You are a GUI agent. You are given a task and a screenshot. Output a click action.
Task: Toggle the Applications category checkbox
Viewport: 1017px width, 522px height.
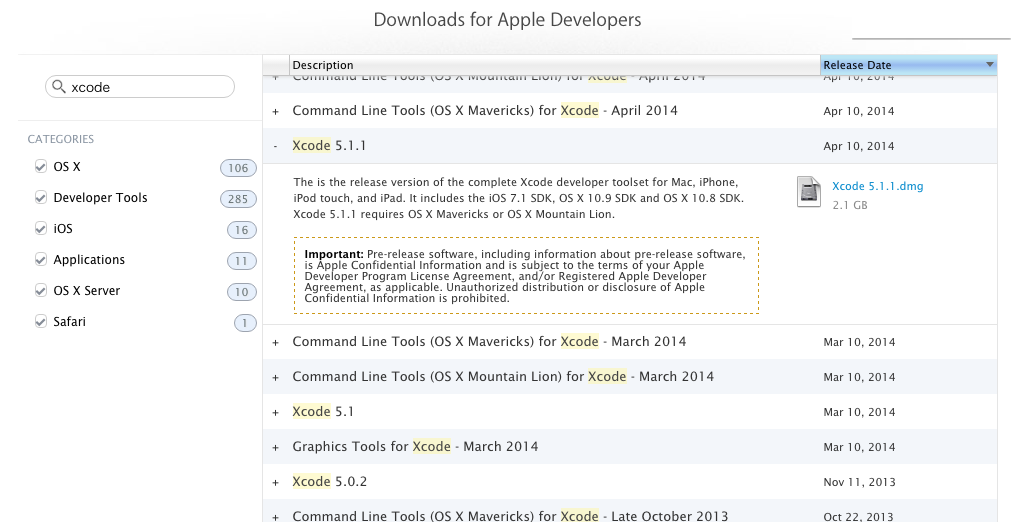(x=41, y=260)
